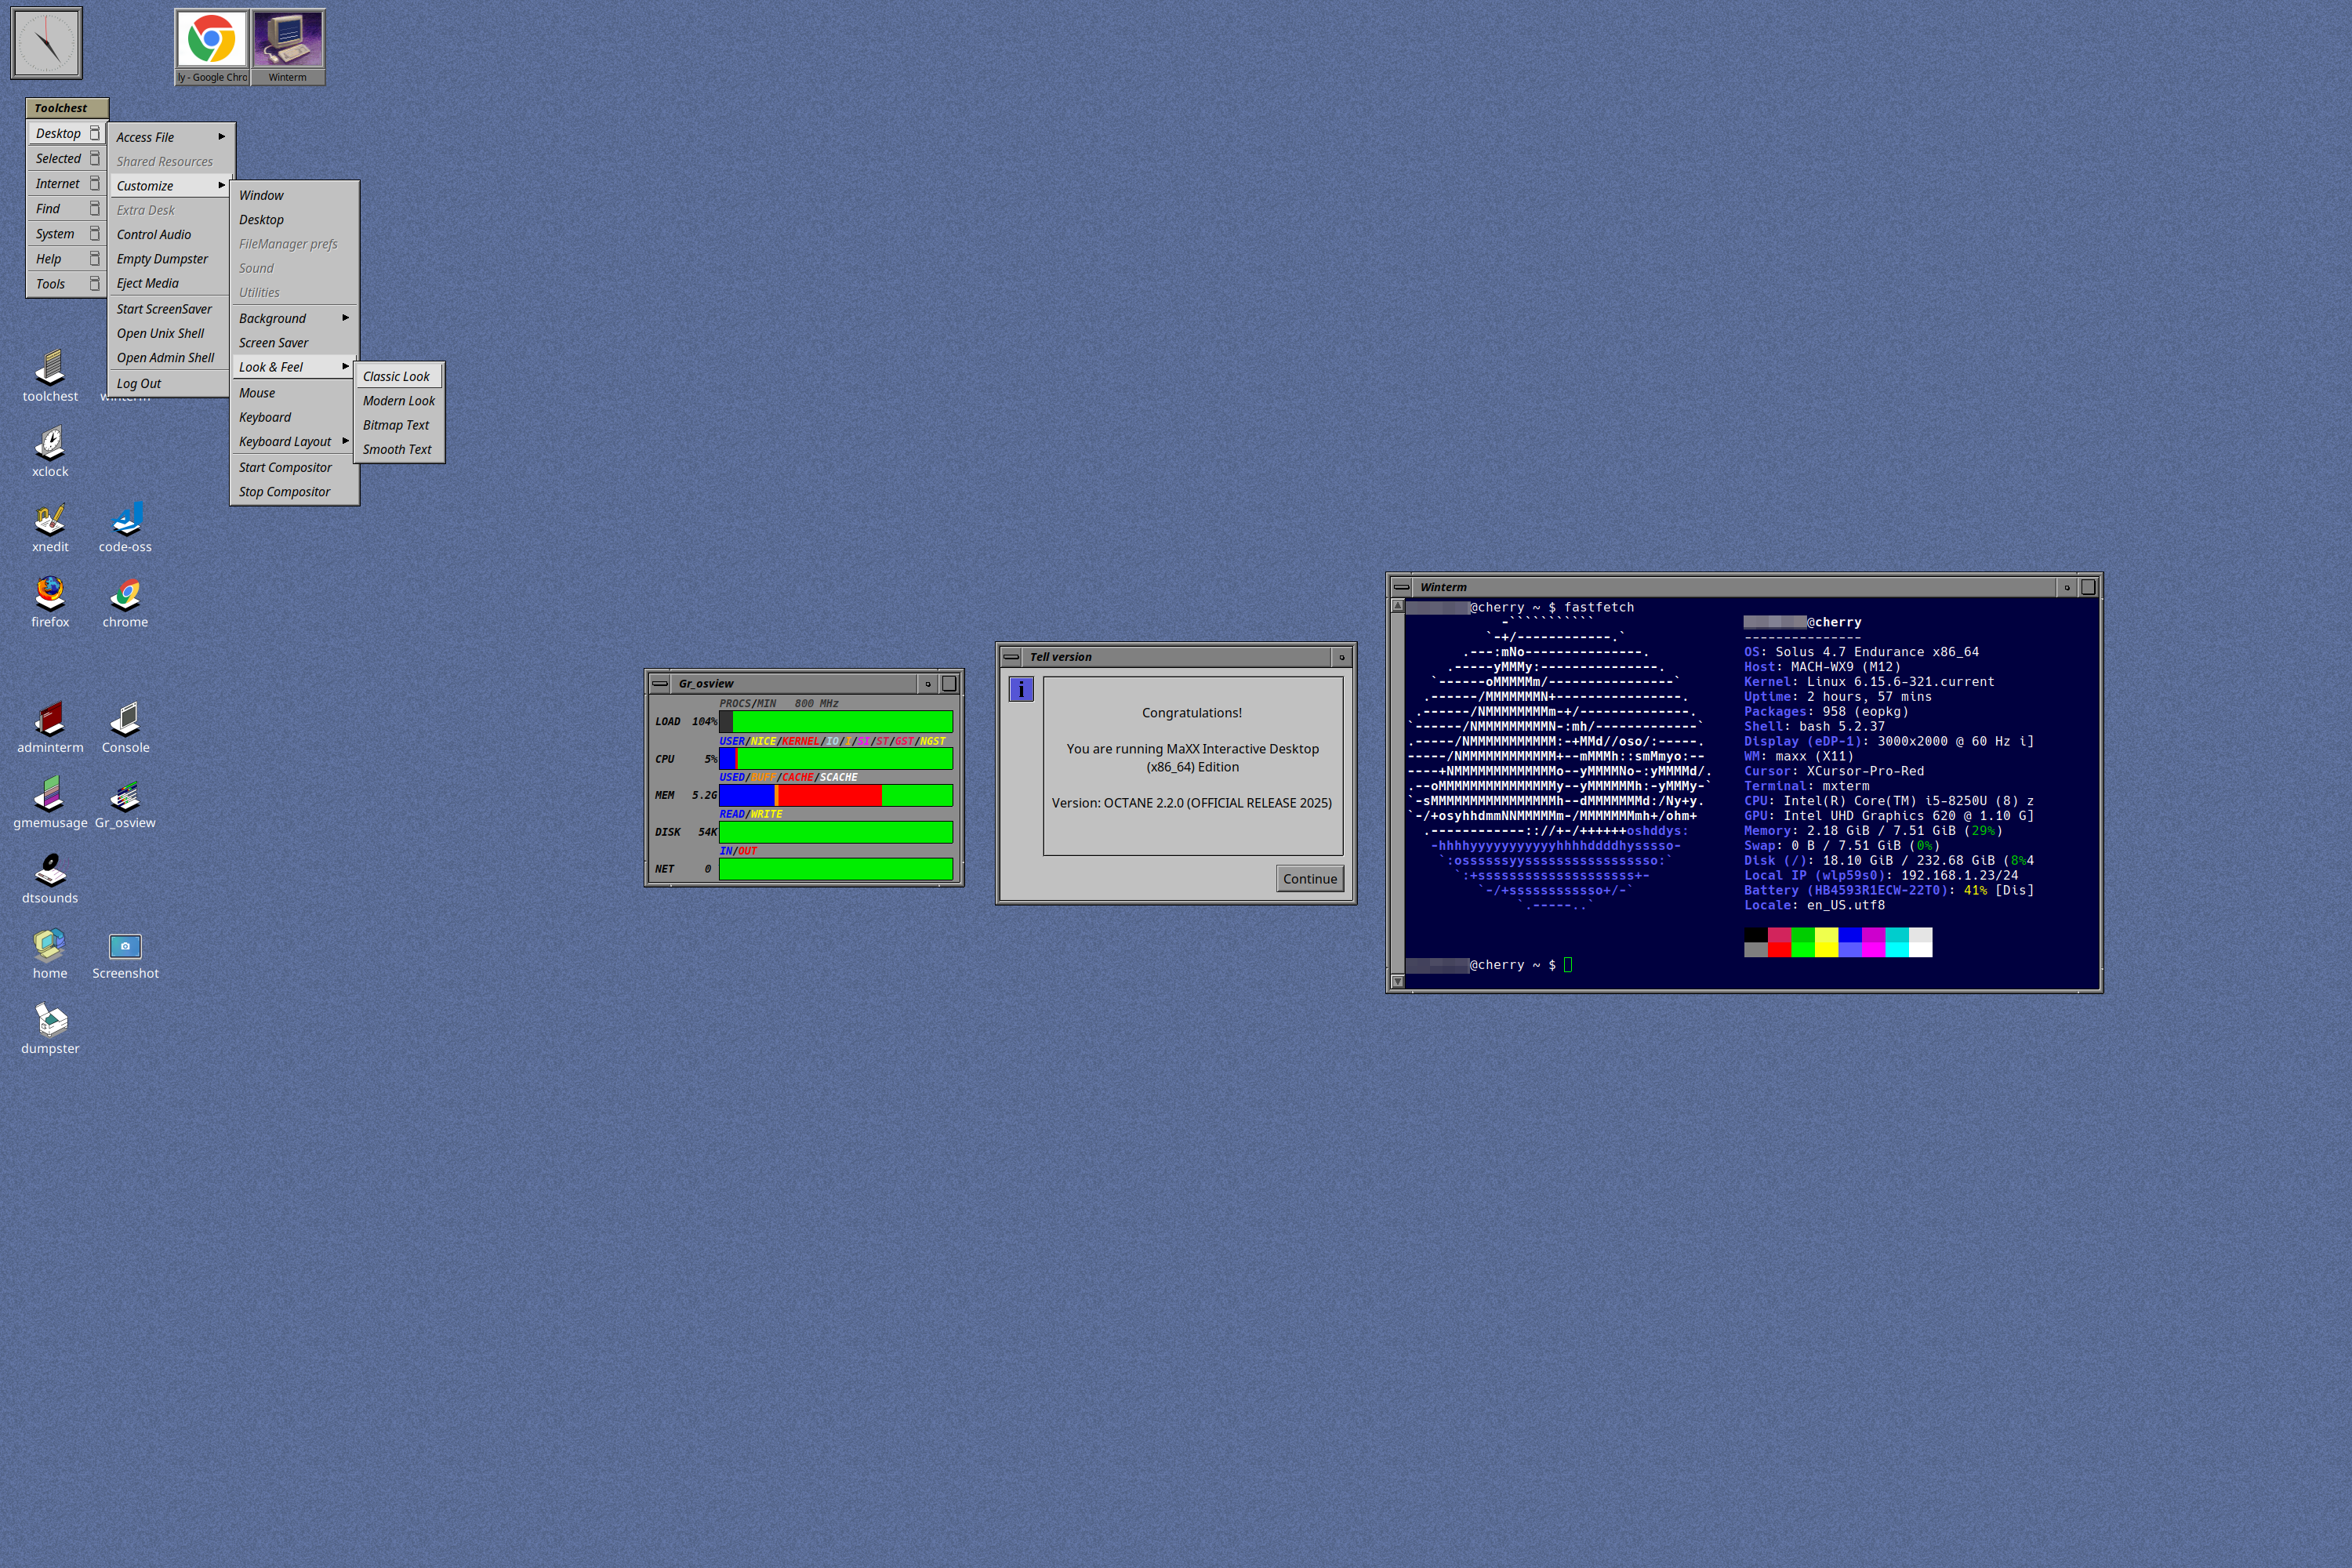The image size is (2352, 1568).
Task: Select Log Out menu entry
Action: click(x=171, y=383)
